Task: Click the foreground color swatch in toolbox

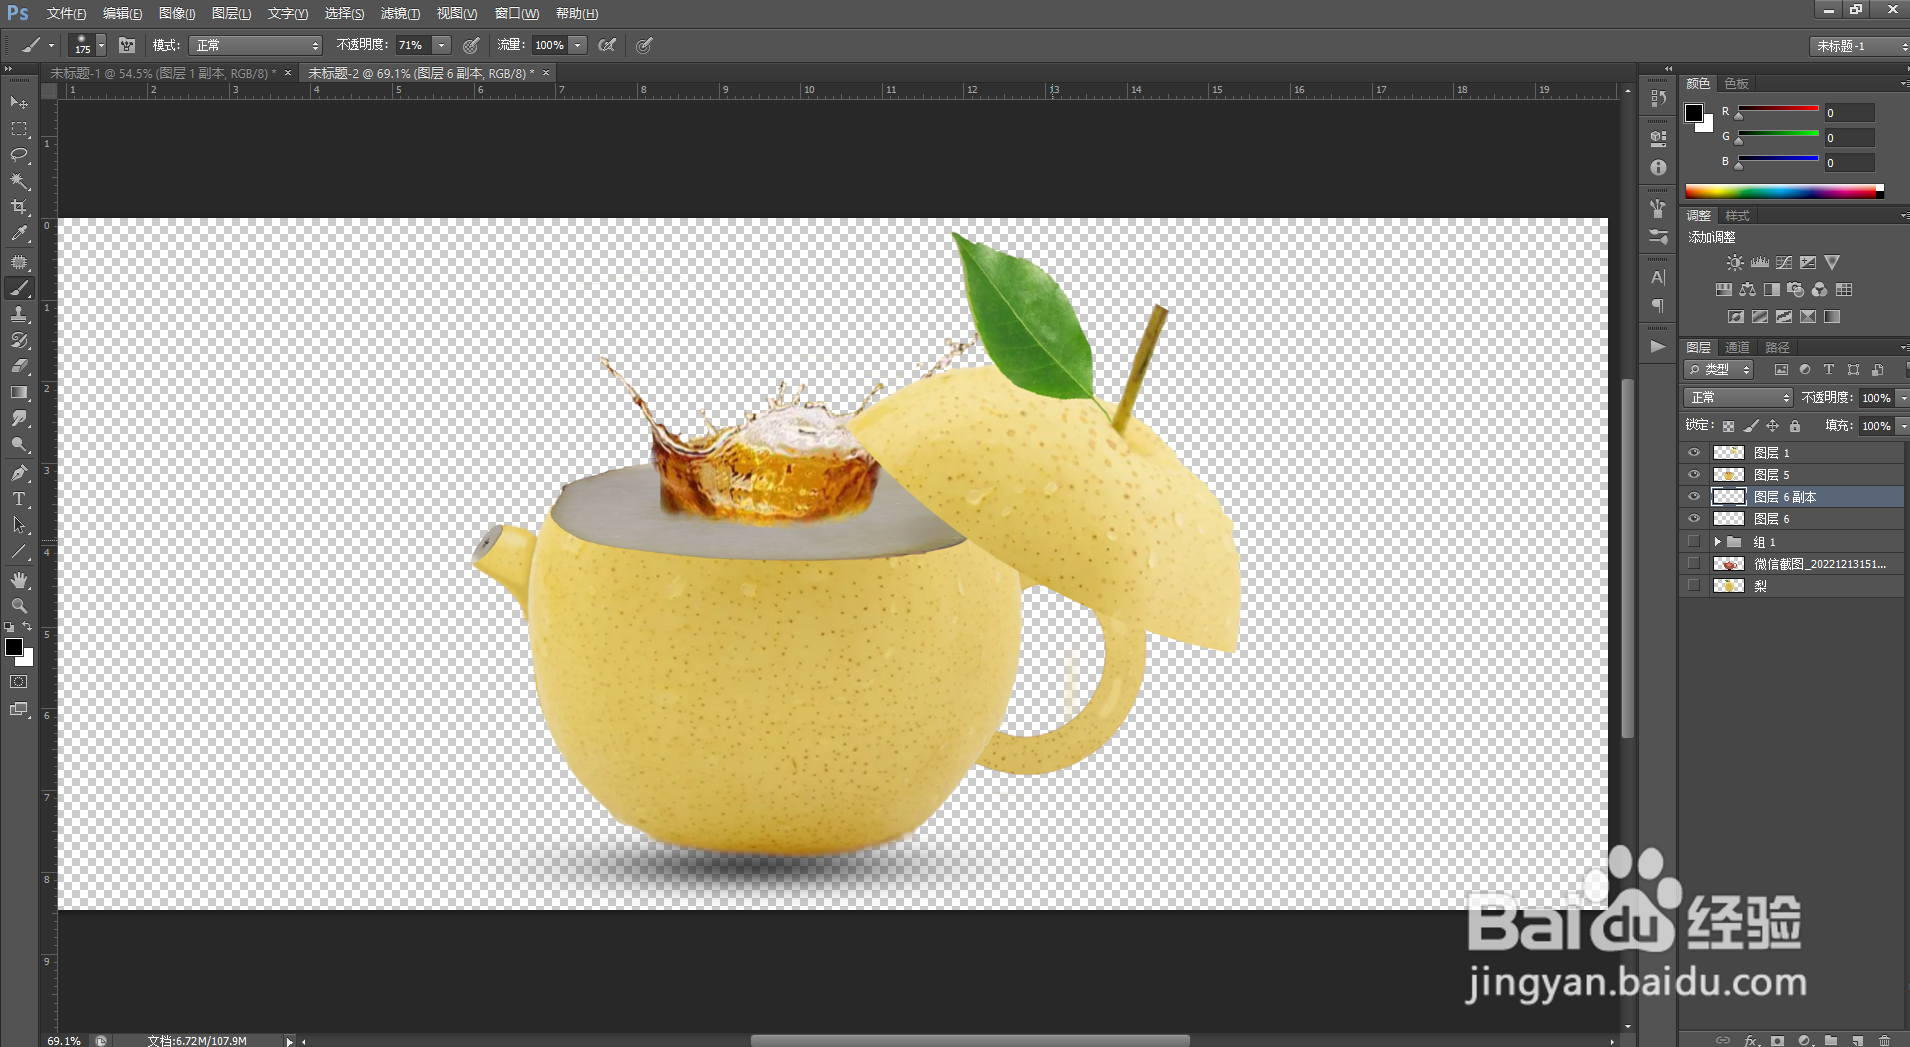Action: point(14,647)
